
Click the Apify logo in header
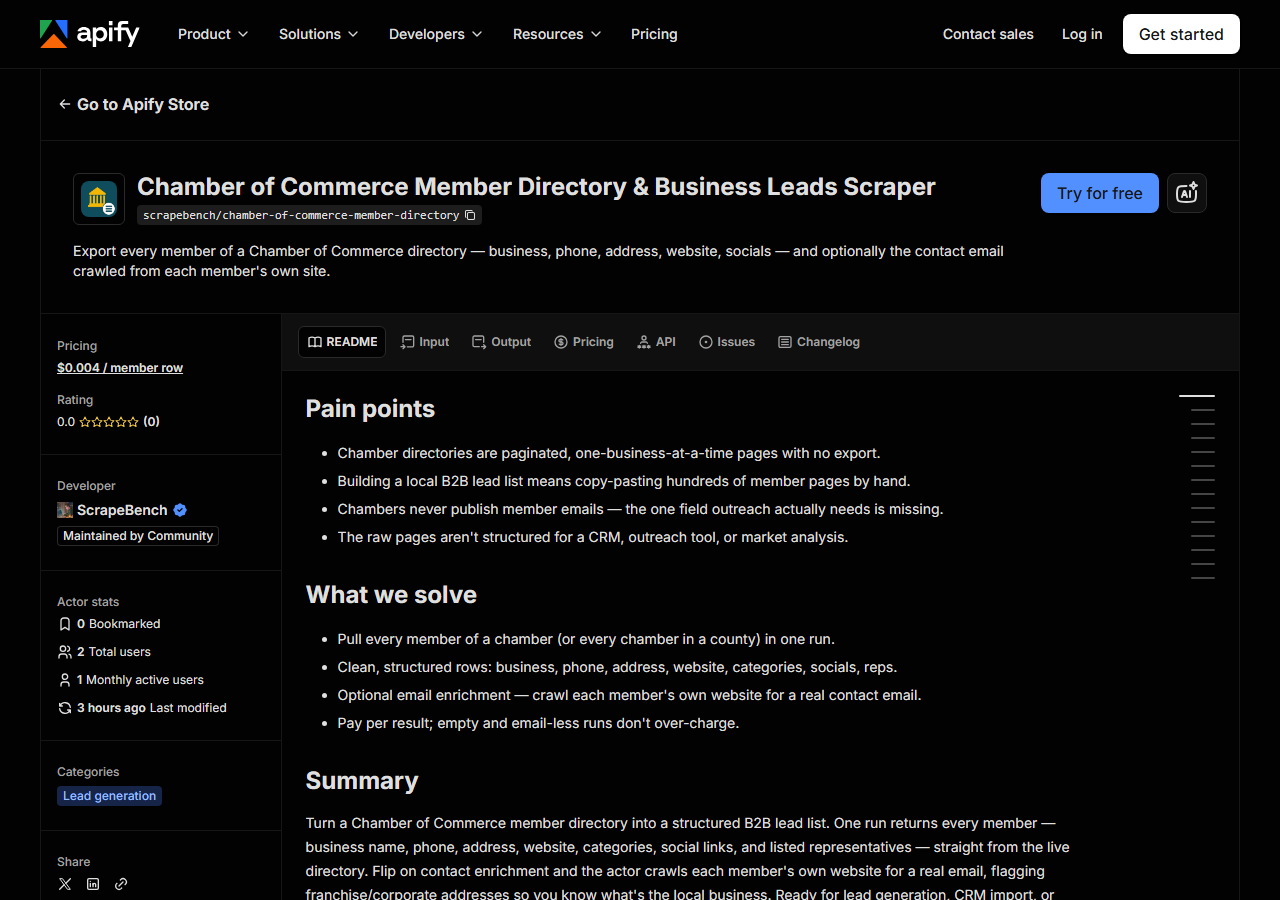click(x=90, y=34)
